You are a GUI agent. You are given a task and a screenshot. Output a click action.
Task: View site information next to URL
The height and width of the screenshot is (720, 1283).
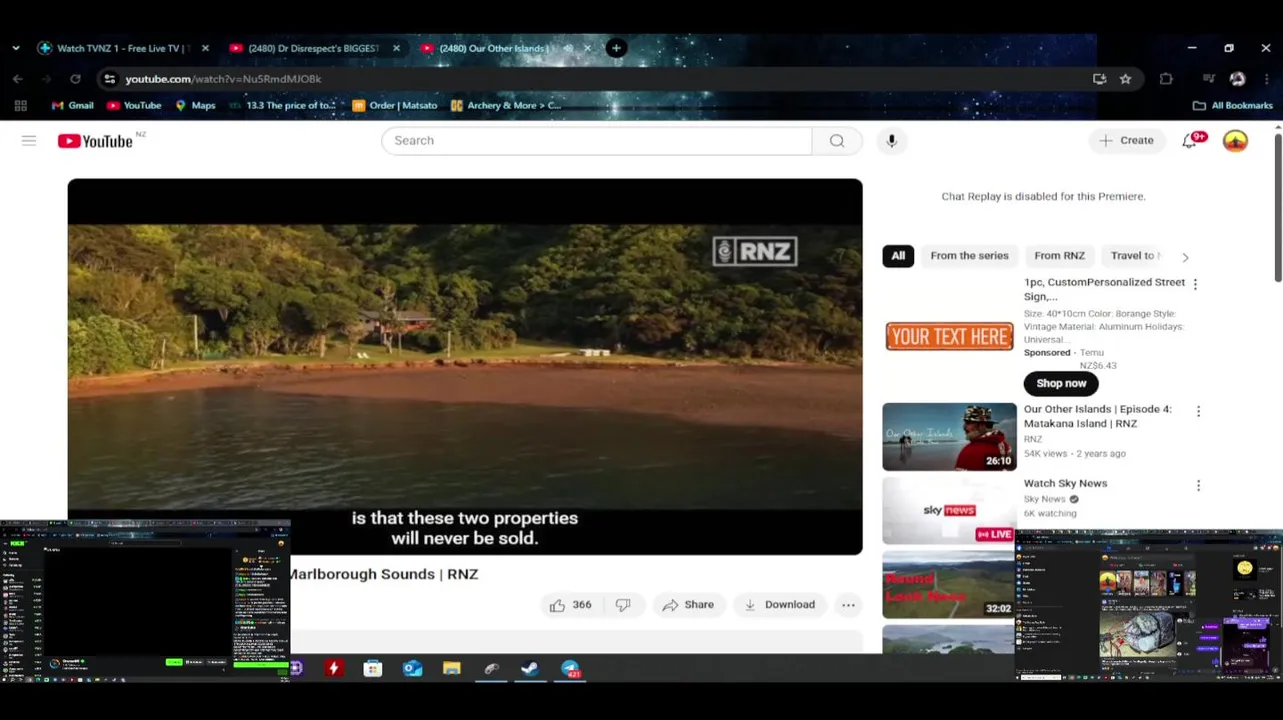(109, 79)
